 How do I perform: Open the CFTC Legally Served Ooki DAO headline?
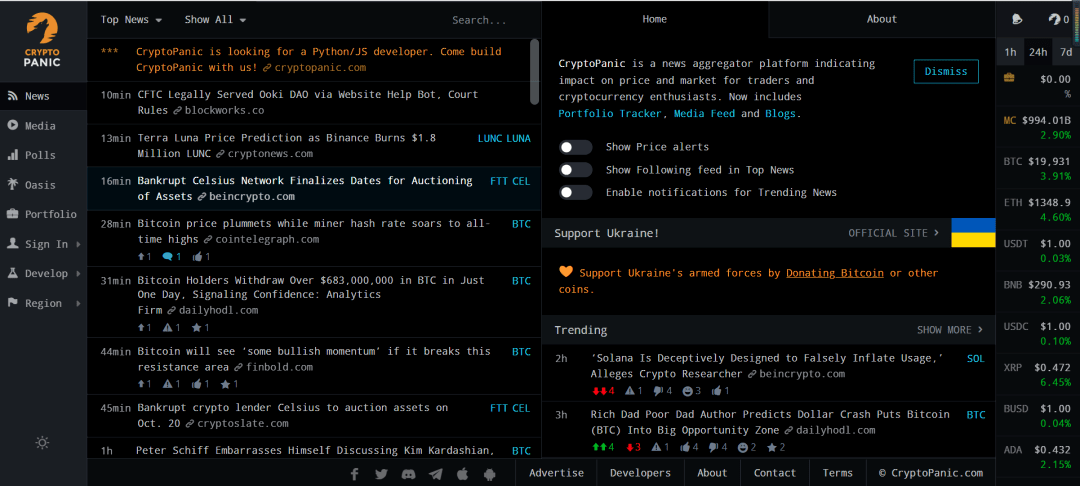point(308,102)
